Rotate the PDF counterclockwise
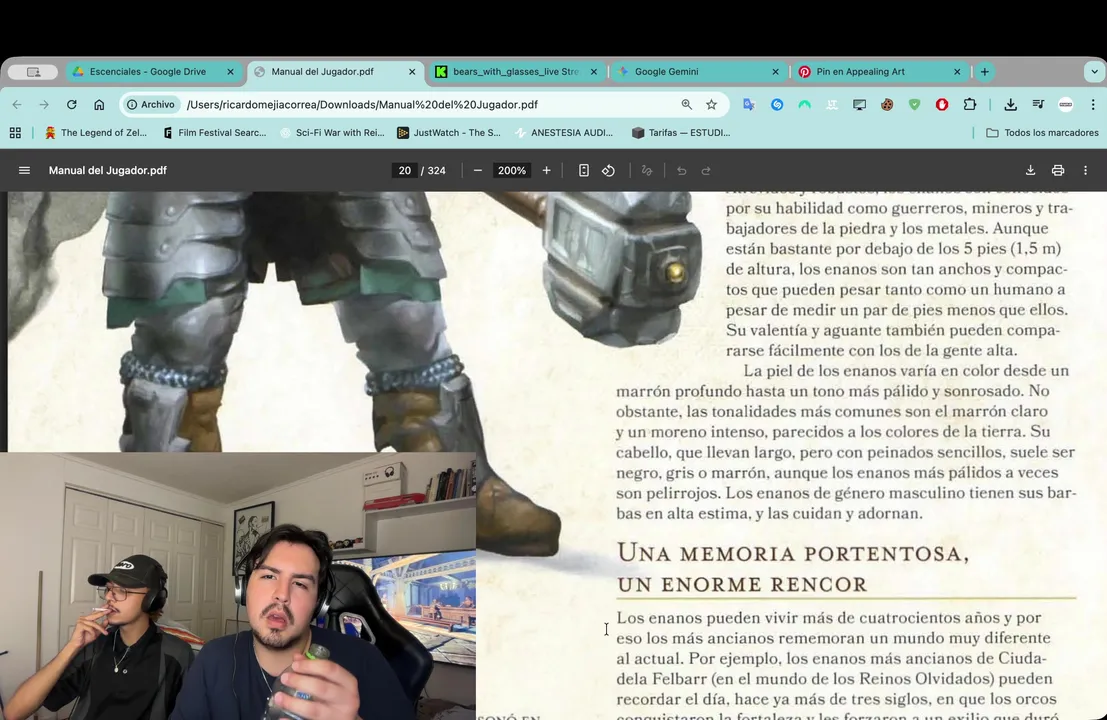 pos(609,170)
